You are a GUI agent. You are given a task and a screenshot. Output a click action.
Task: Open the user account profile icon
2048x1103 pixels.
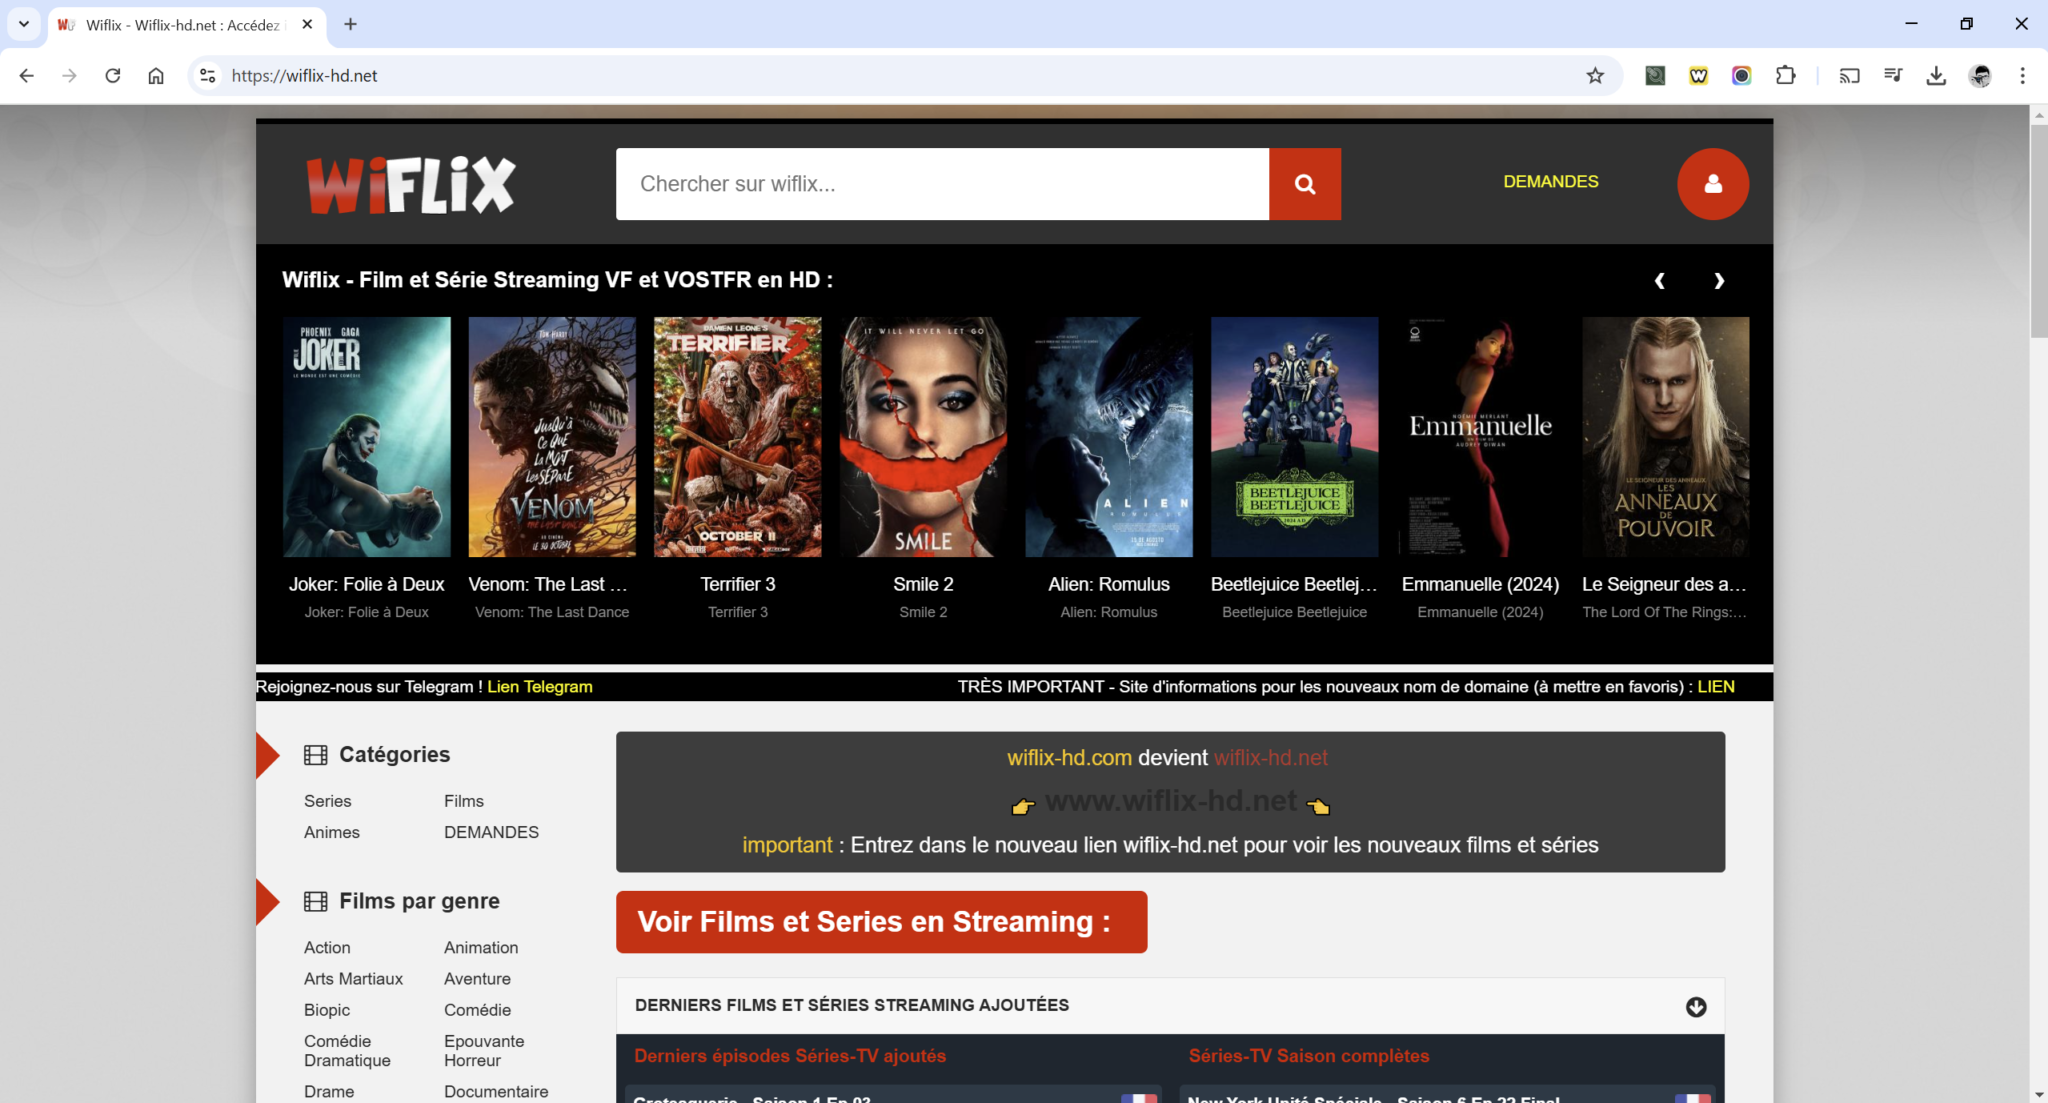tap(1713, 184)
